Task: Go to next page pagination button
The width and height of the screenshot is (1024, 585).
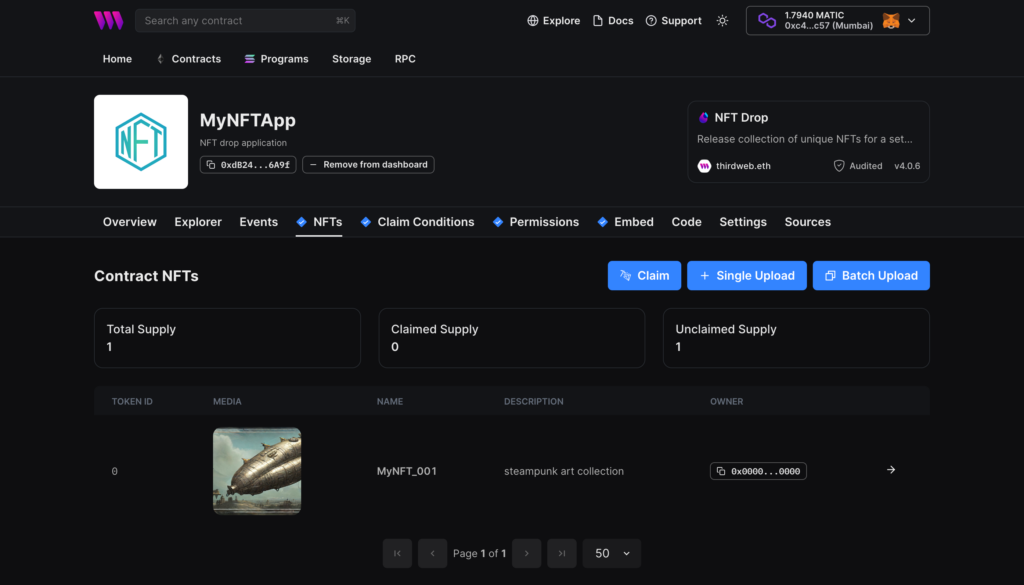Action: (526, 553)
